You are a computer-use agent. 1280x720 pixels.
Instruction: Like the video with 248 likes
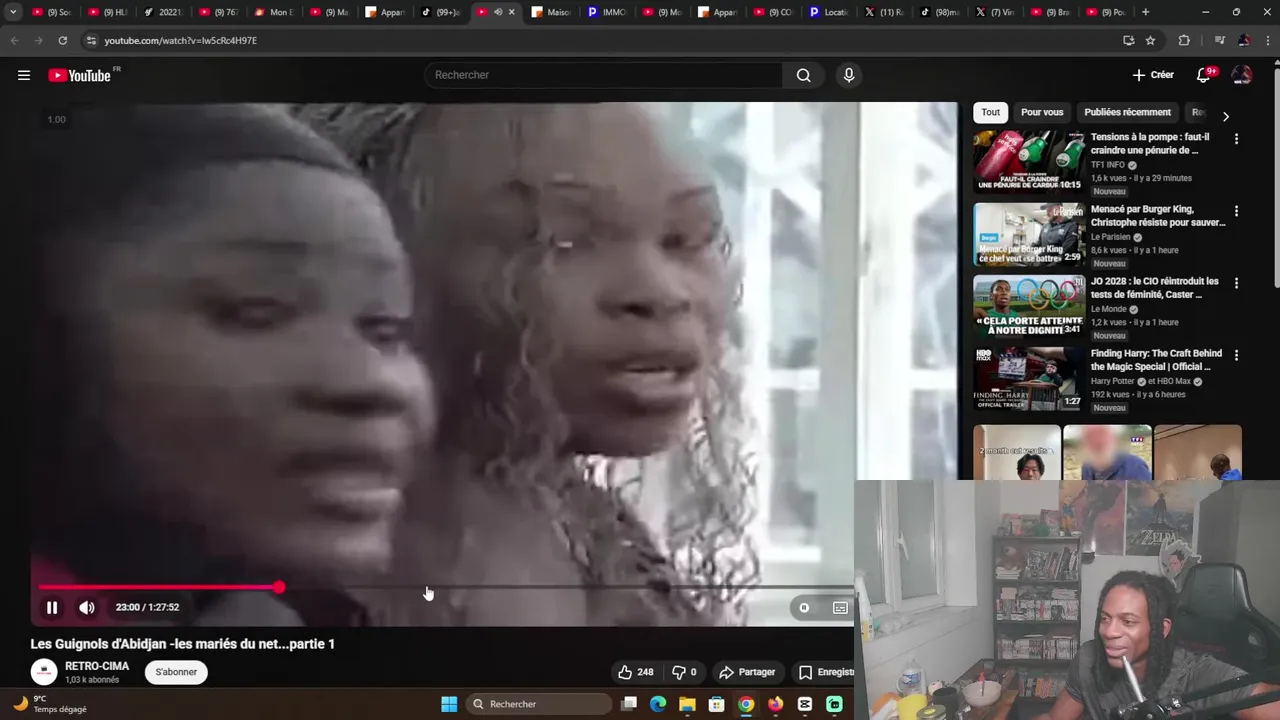[x=636, y=672]
